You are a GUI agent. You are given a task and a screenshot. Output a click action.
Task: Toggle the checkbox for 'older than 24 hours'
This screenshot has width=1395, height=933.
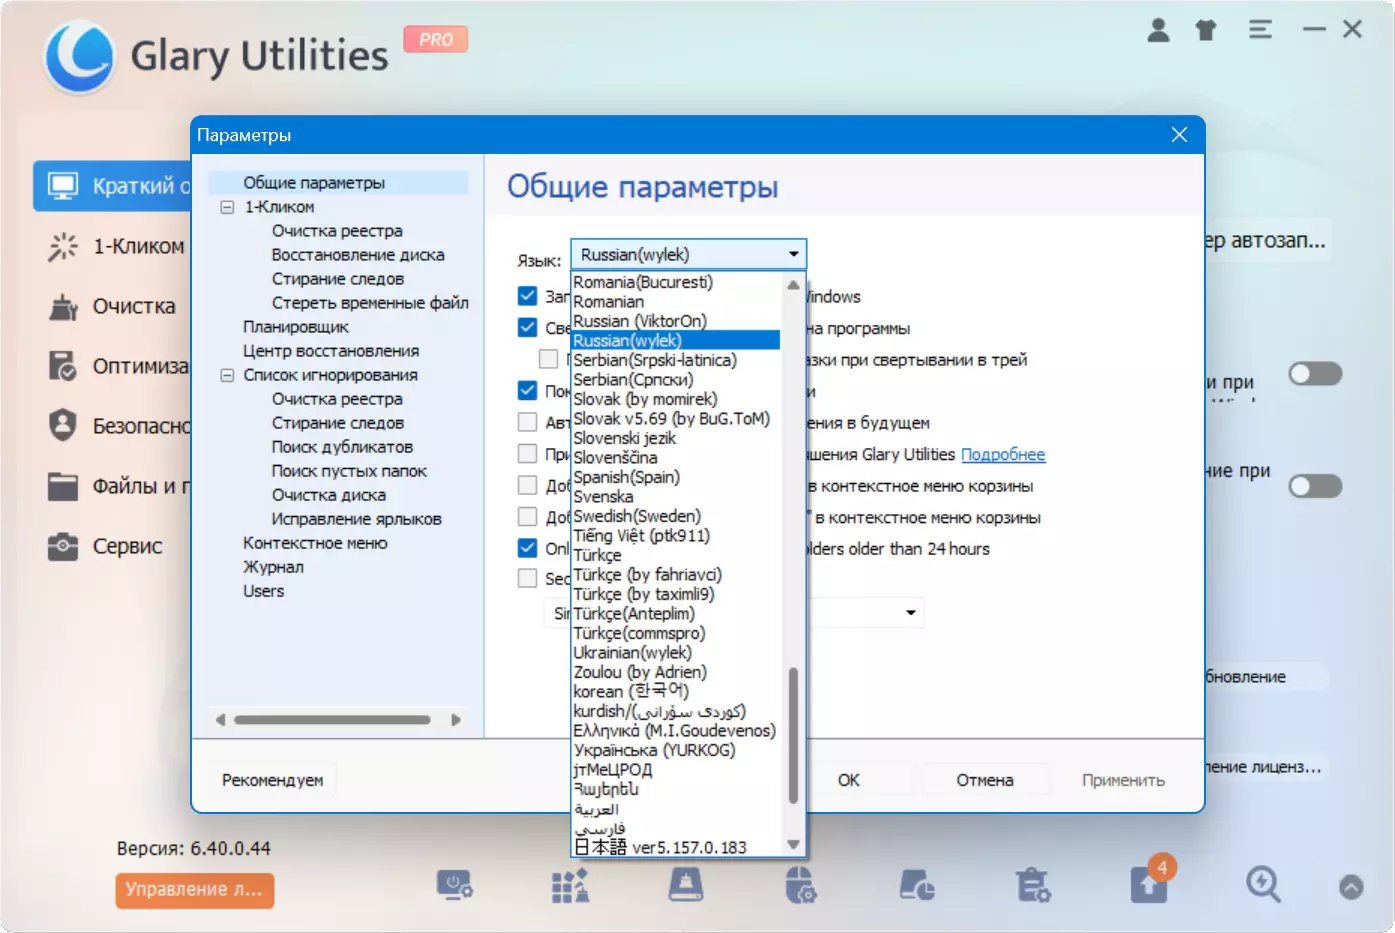click(527, 548)
